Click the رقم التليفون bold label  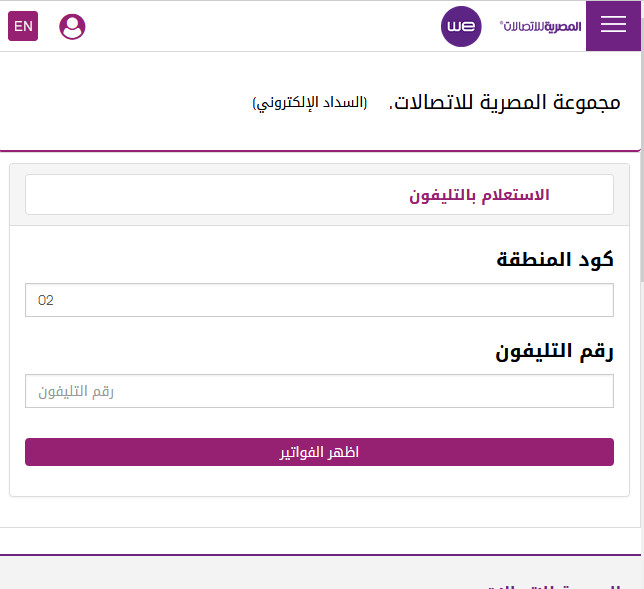[x=554, y=351]
